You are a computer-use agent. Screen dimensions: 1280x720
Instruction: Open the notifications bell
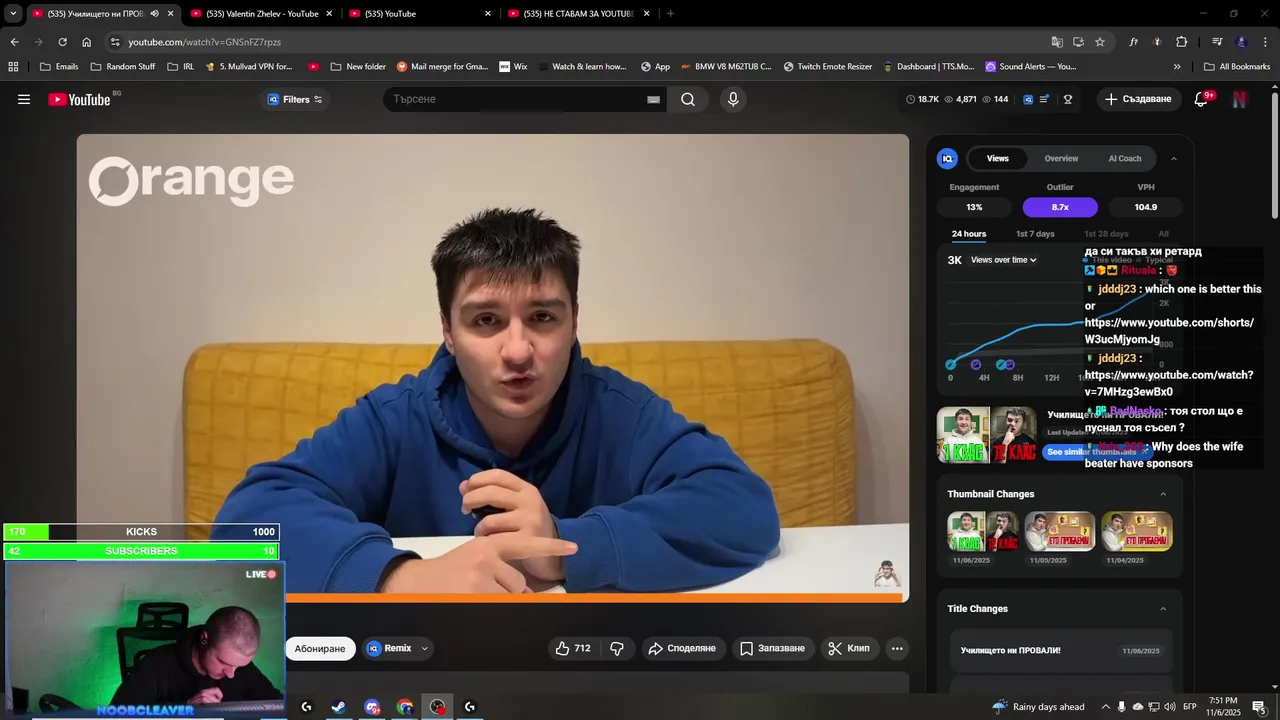coord(1202,99)
